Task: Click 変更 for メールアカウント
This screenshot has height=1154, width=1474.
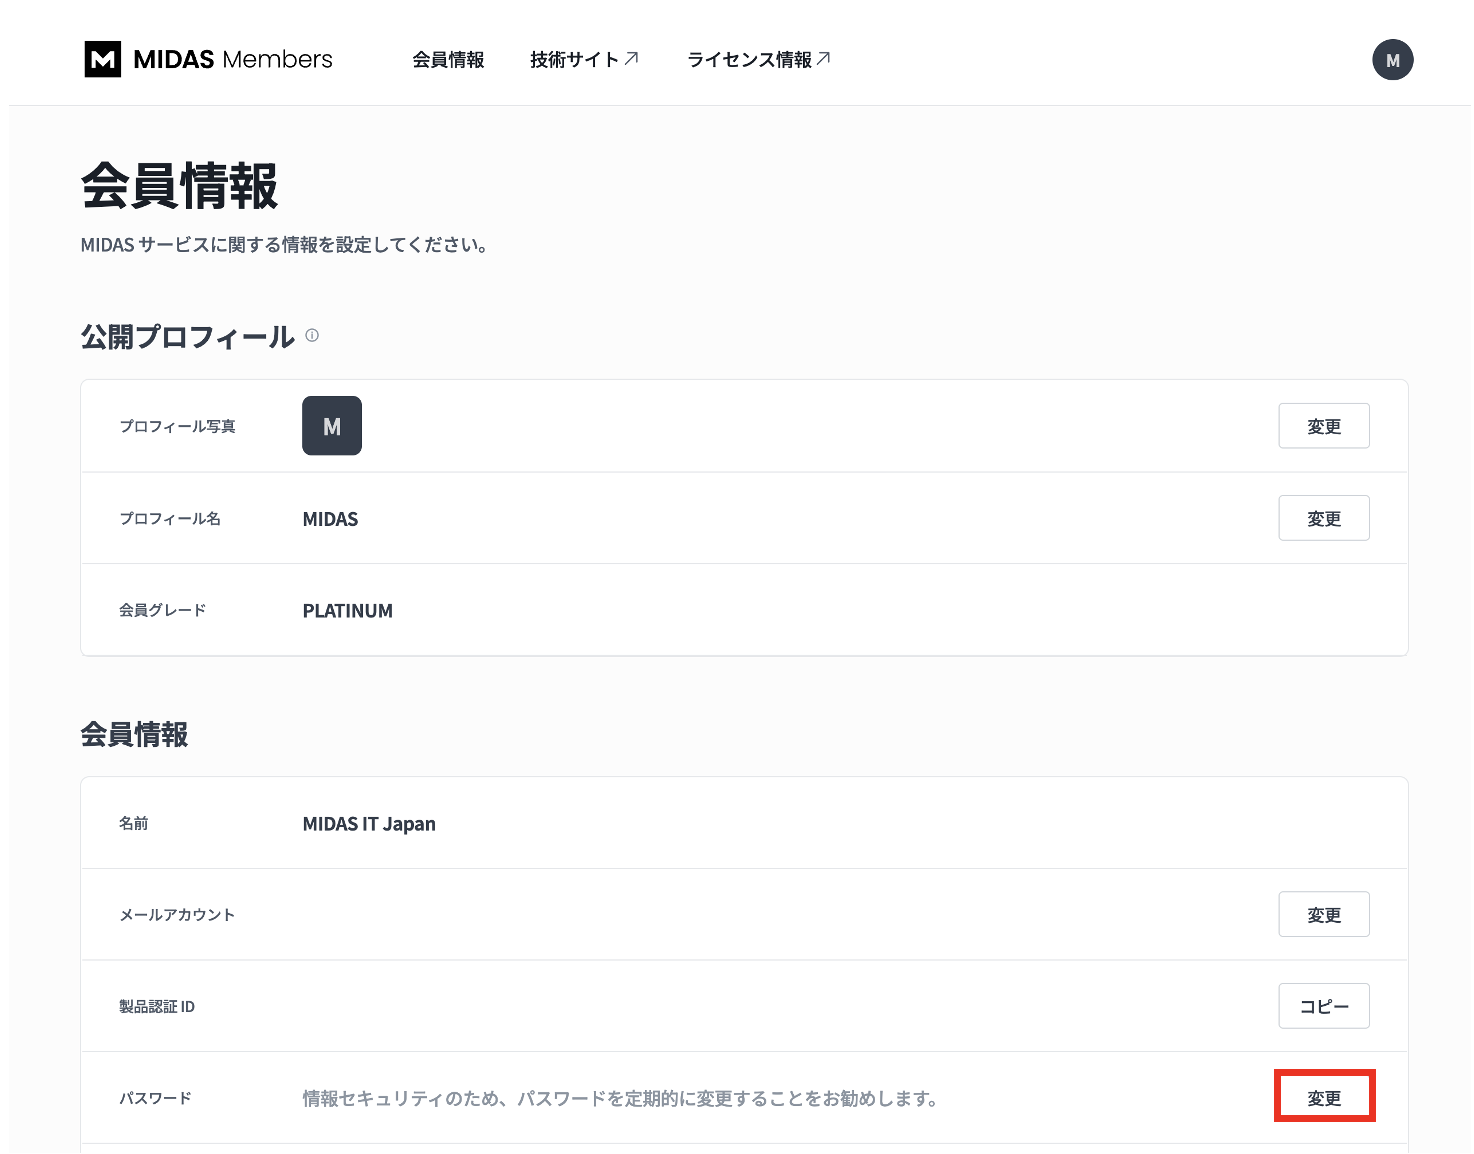Action: coord(1324,915)
